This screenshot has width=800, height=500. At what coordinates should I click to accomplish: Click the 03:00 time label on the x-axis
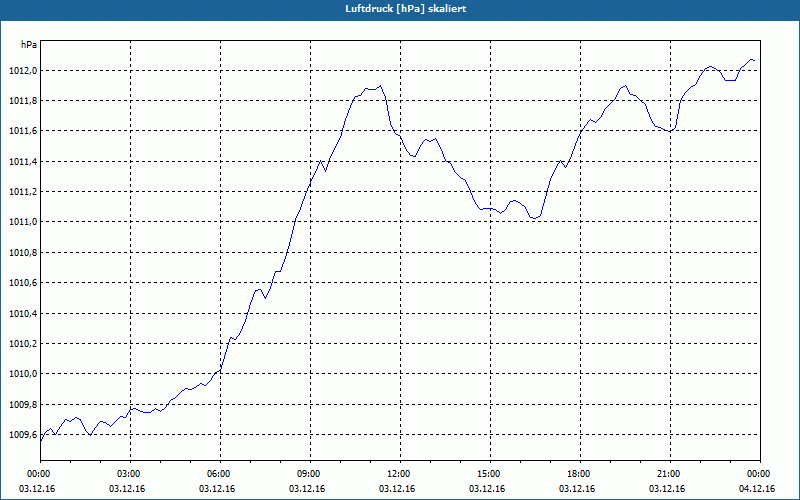pyautogui.click(x=131, y=474)
